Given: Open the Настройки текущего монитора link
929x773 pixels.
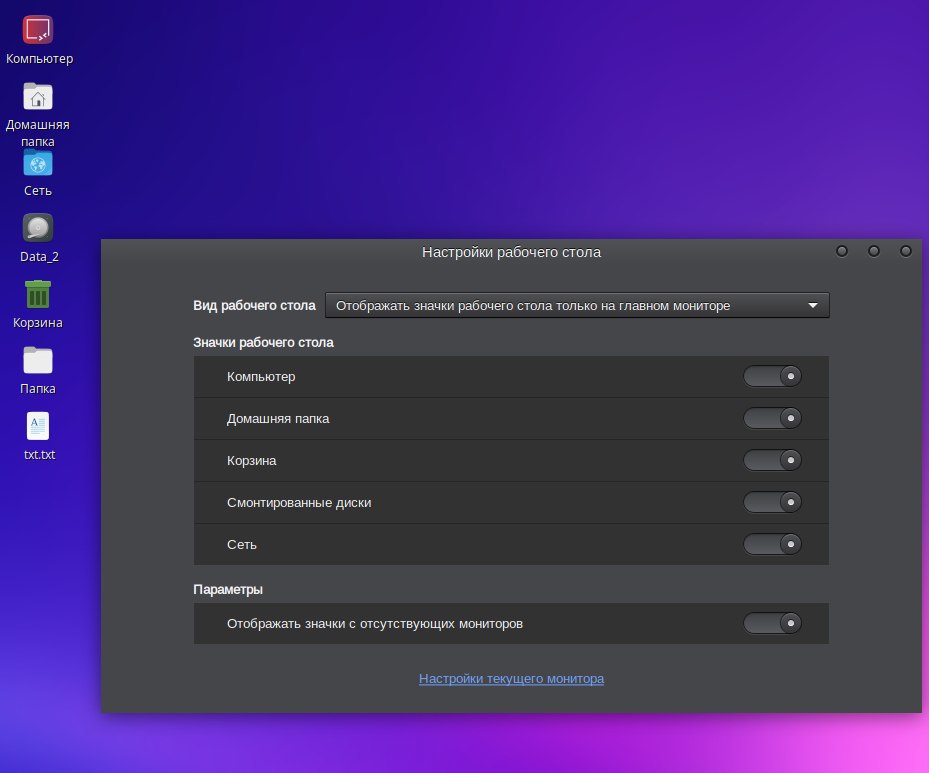Looking at the screenshot, I should (511, 679).
